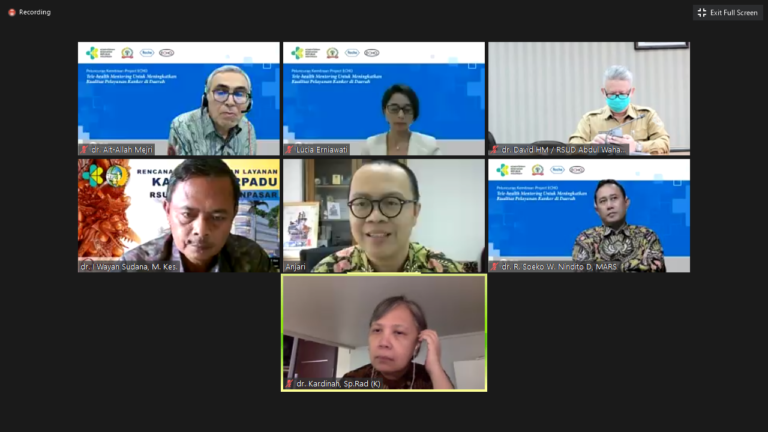Click the Exit Full Screen button

point(727,13)
